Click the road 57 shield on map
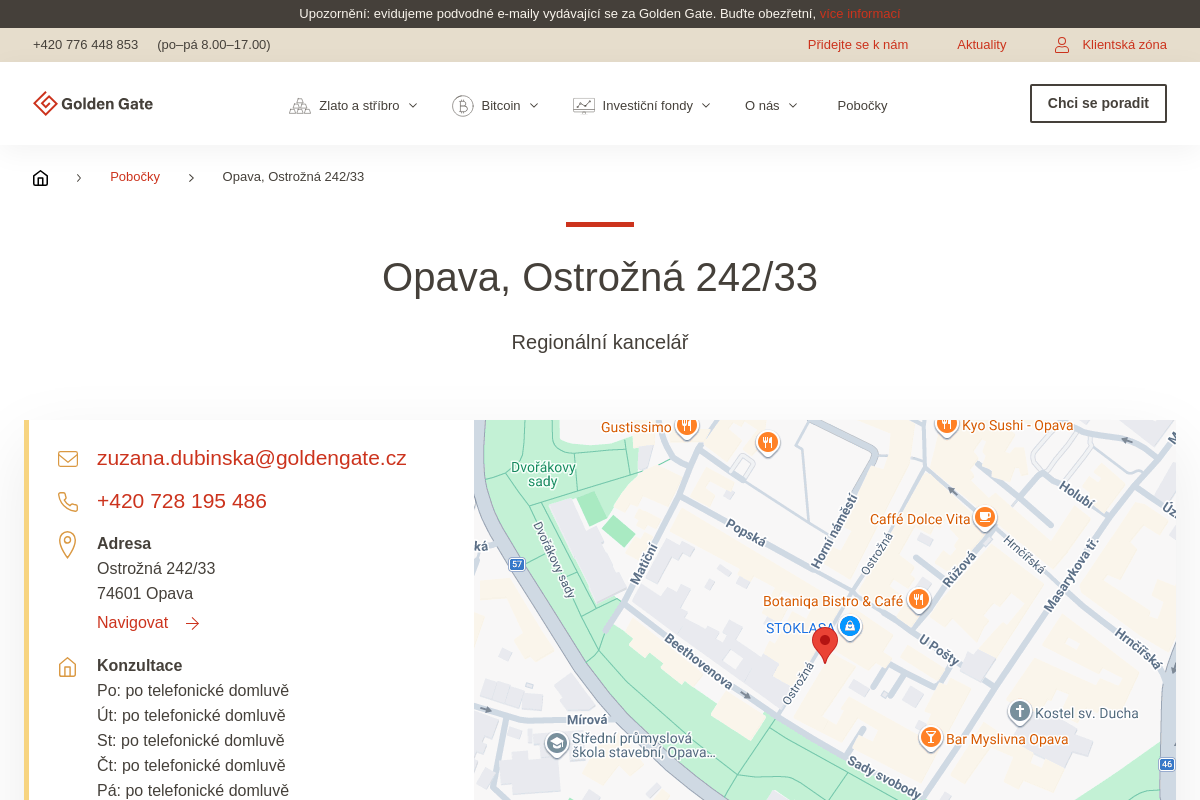Screen dimensions: 1200x800 click(516, 564)
